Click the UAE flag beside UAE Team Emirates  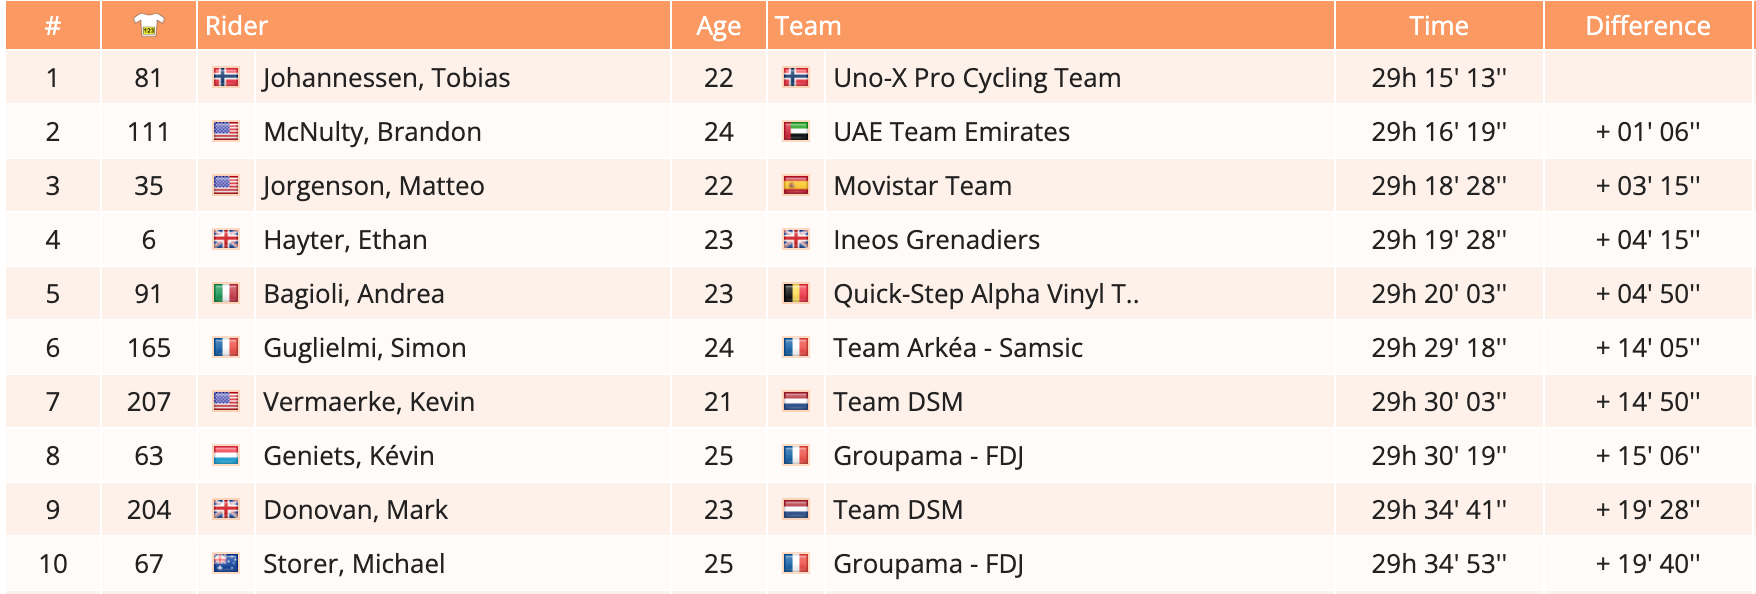coord(796,131)
